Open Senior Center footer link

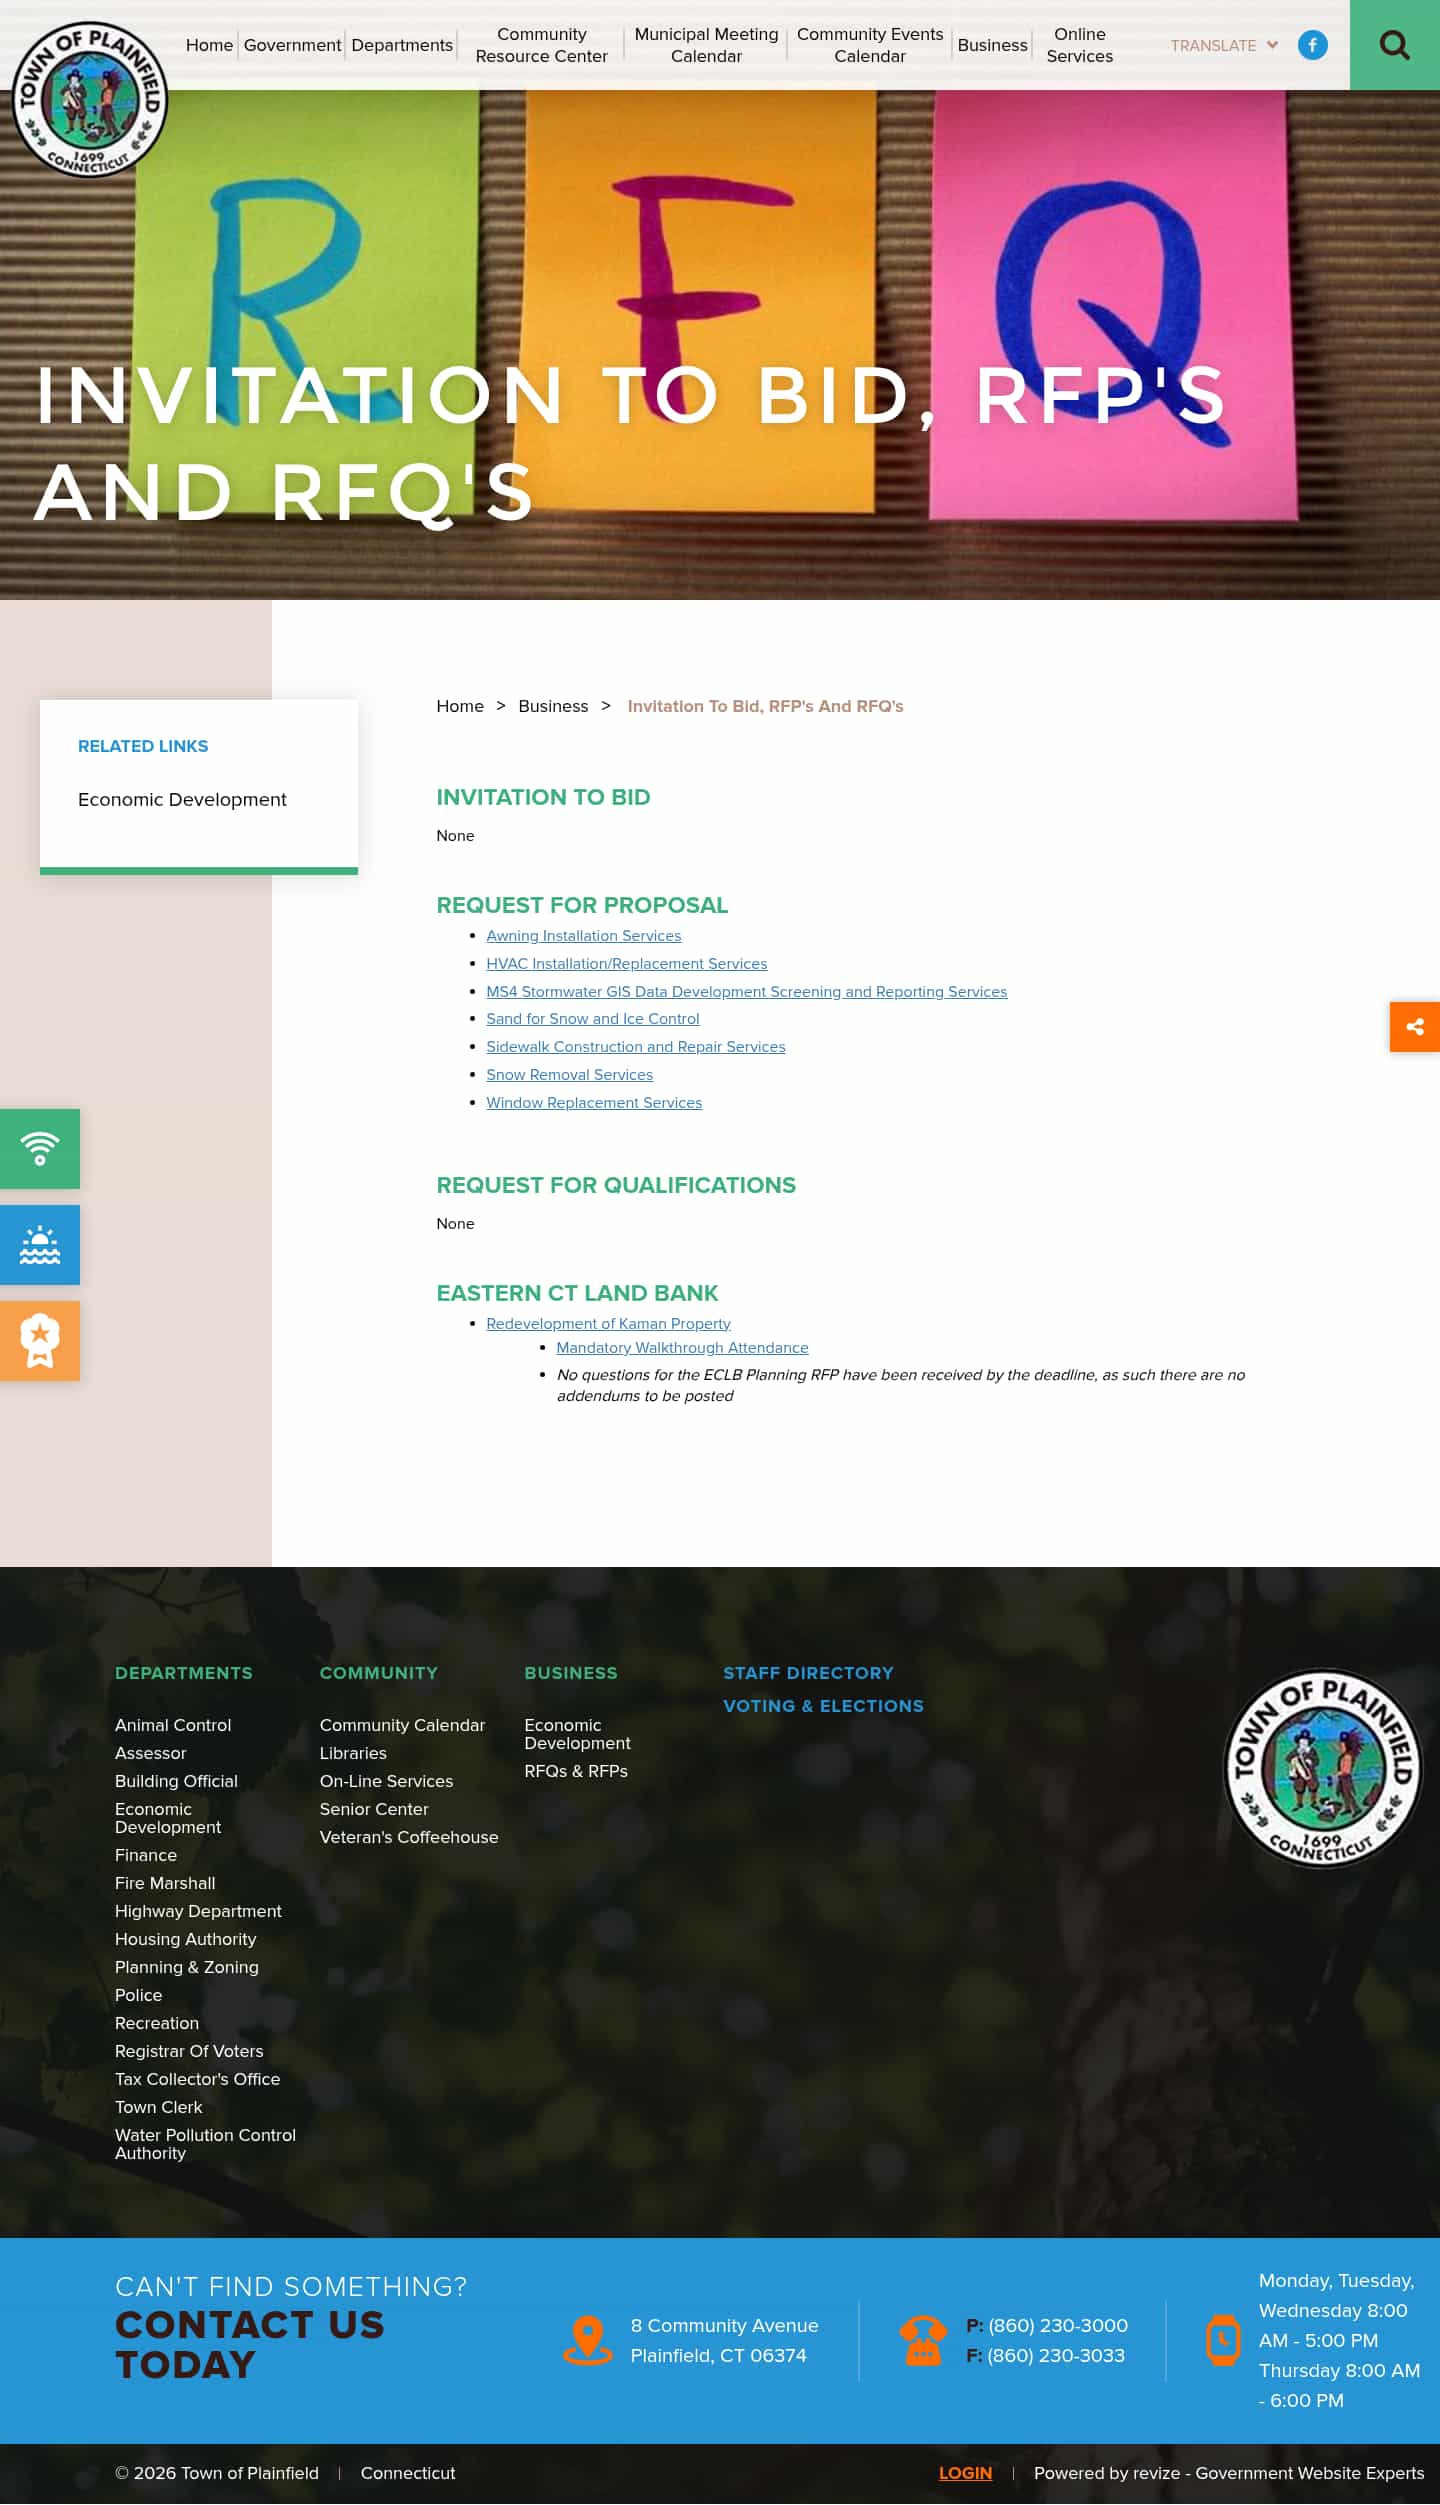[x=374, y=1809]
